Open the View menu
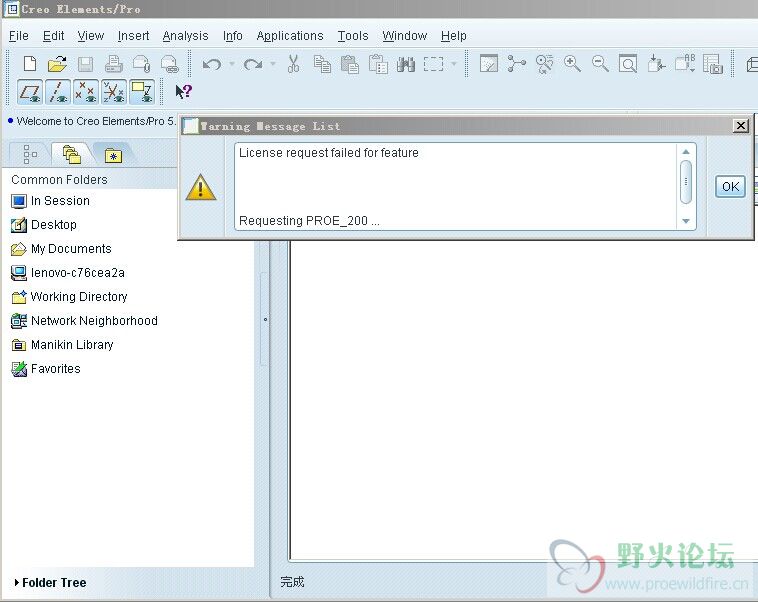Viewport: 758px width, 602px height. point(90,36)
